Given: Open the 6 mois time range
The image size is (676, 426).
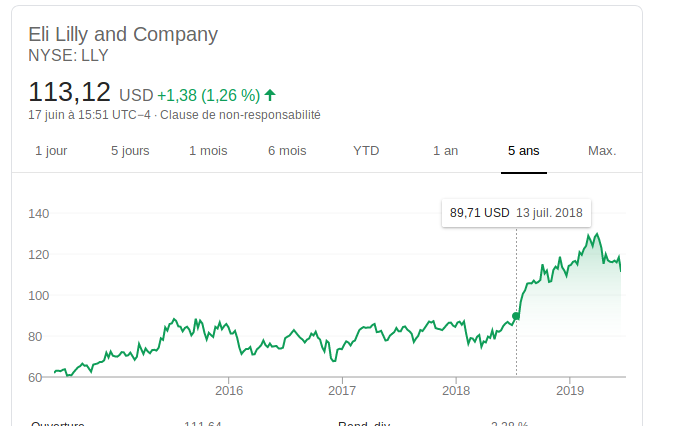Looking at the screenshot, I should click(x=287, y=151).
